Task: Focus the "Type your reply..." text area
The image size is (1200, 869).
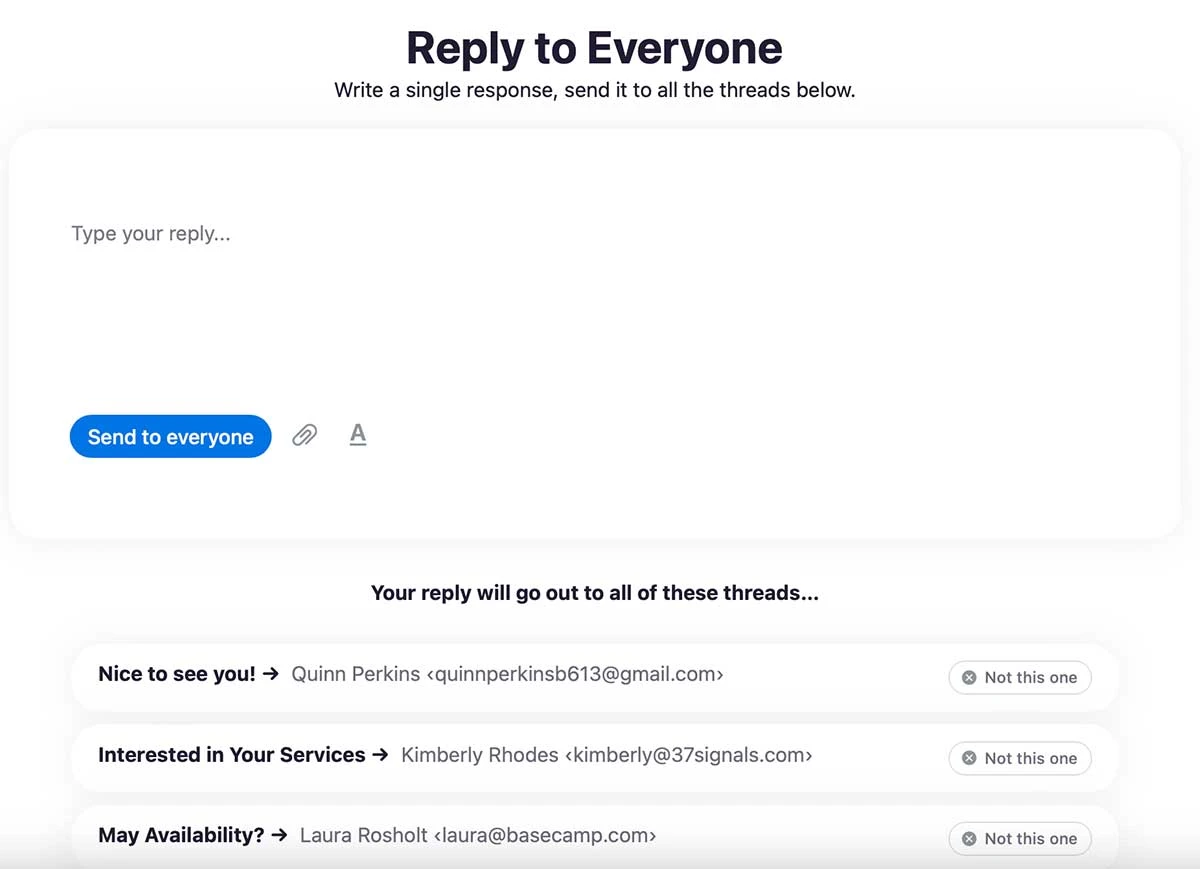Action: point(595,300)
